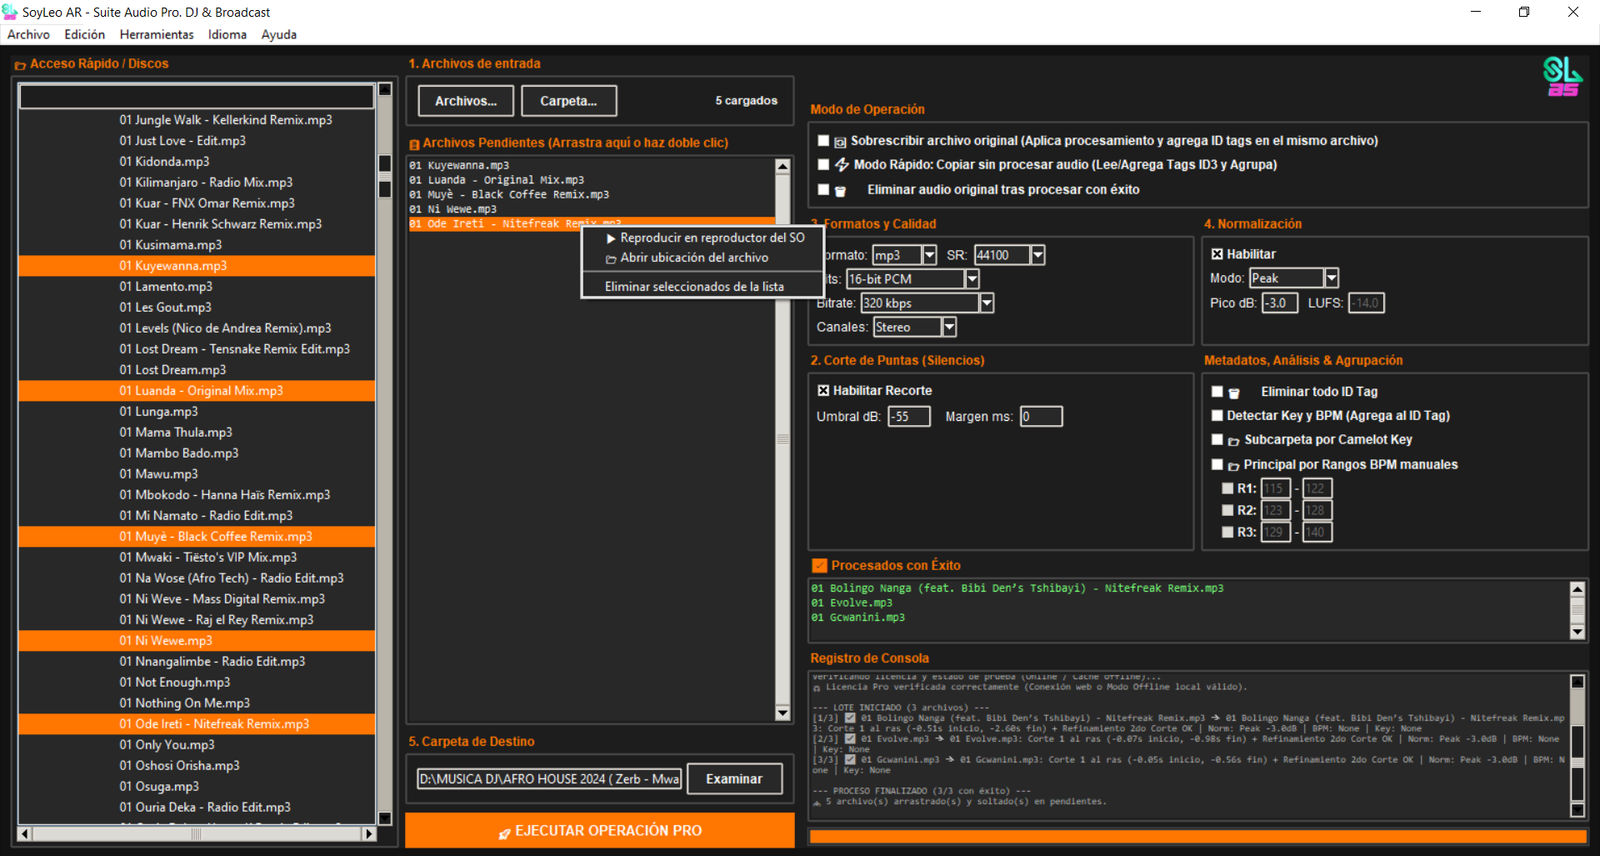Viewport: 1600px width, 856px height.
Task: Click the Carpeta... button
Action: pyautogui.click(x=568, y=101)
